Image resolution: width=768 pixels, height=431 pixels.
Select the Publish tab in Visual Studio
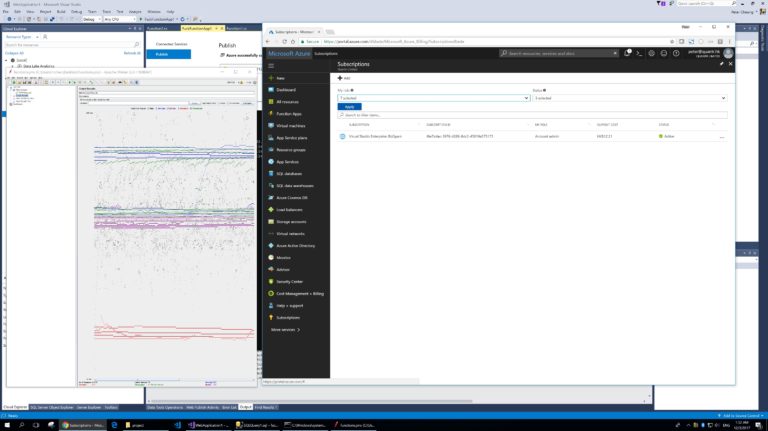tap(169, 54)
